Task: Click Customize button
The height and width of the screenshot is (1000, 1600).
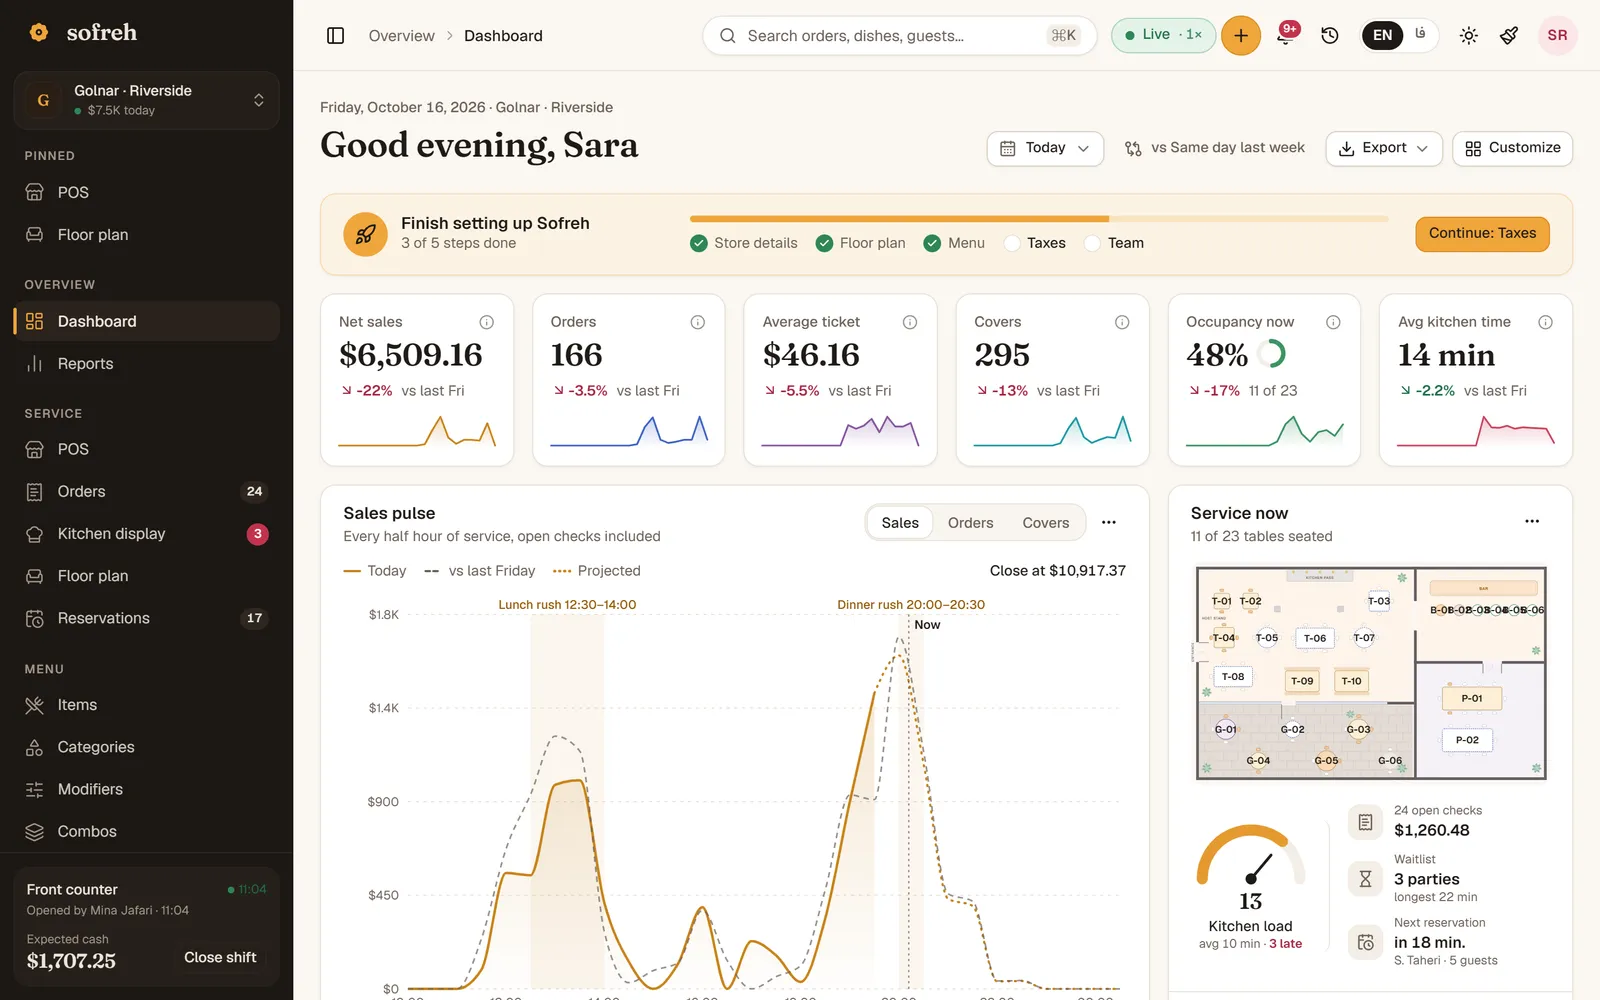Action: pyautogui.click(x=1512, y=148)
